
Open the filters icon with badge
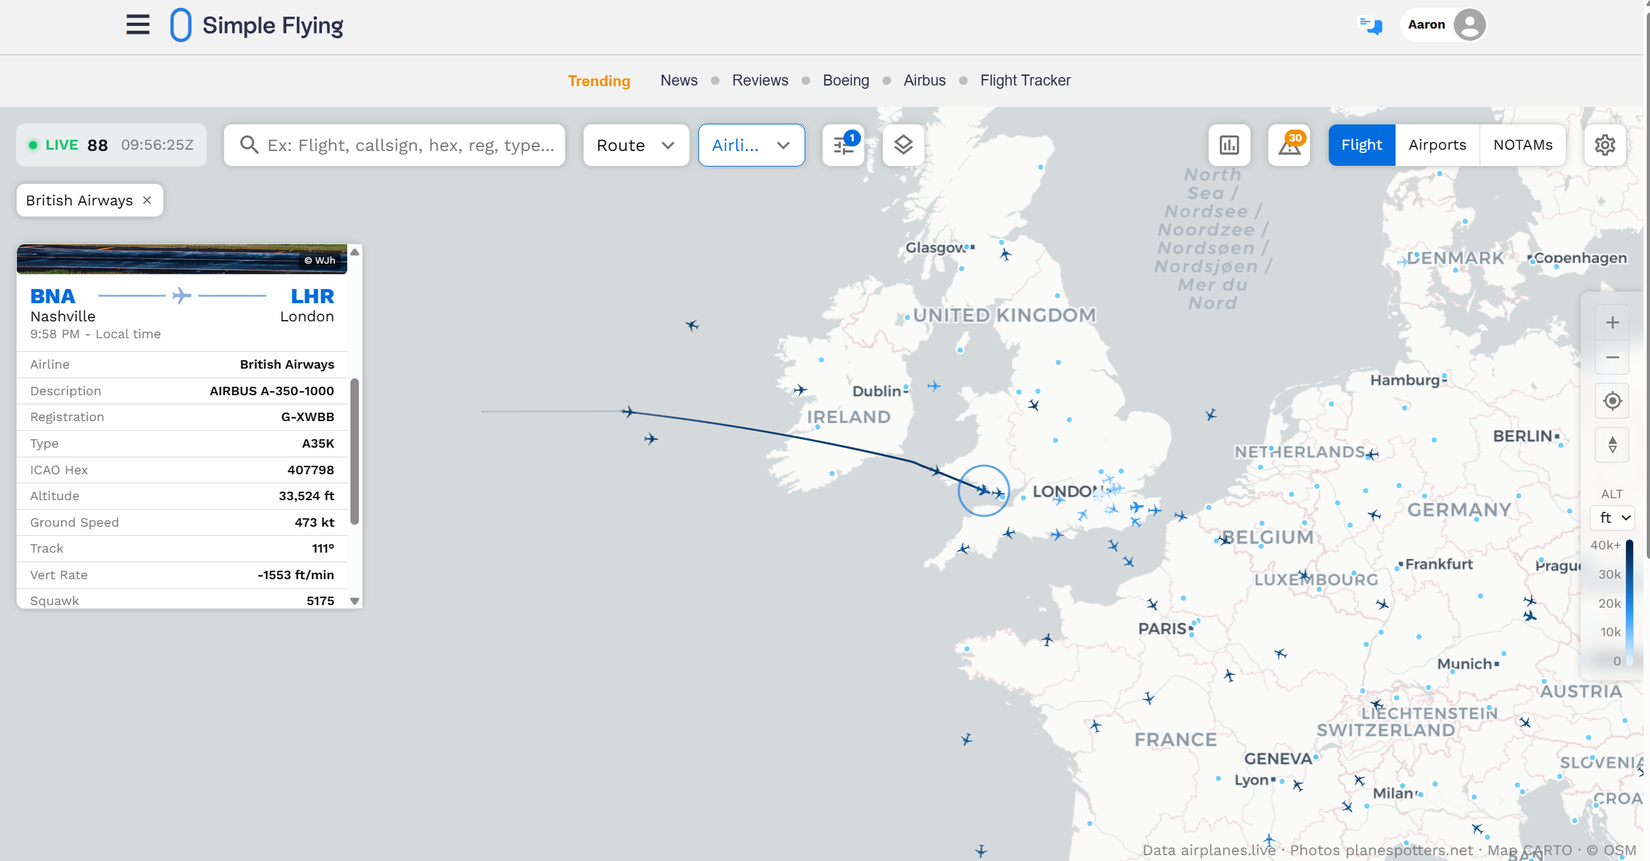point(844,145)
